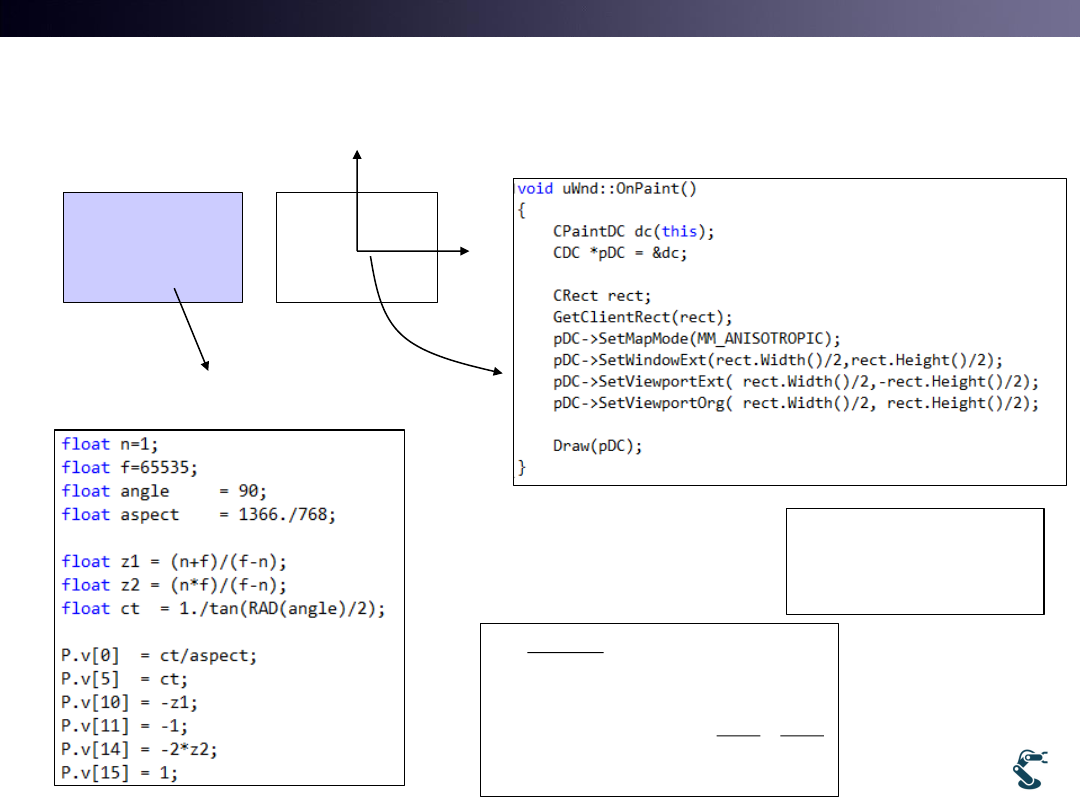Viewport: 1080px width, 810px height.
Task: Click the robot arm logo icon
Action: click(1029, 768)
